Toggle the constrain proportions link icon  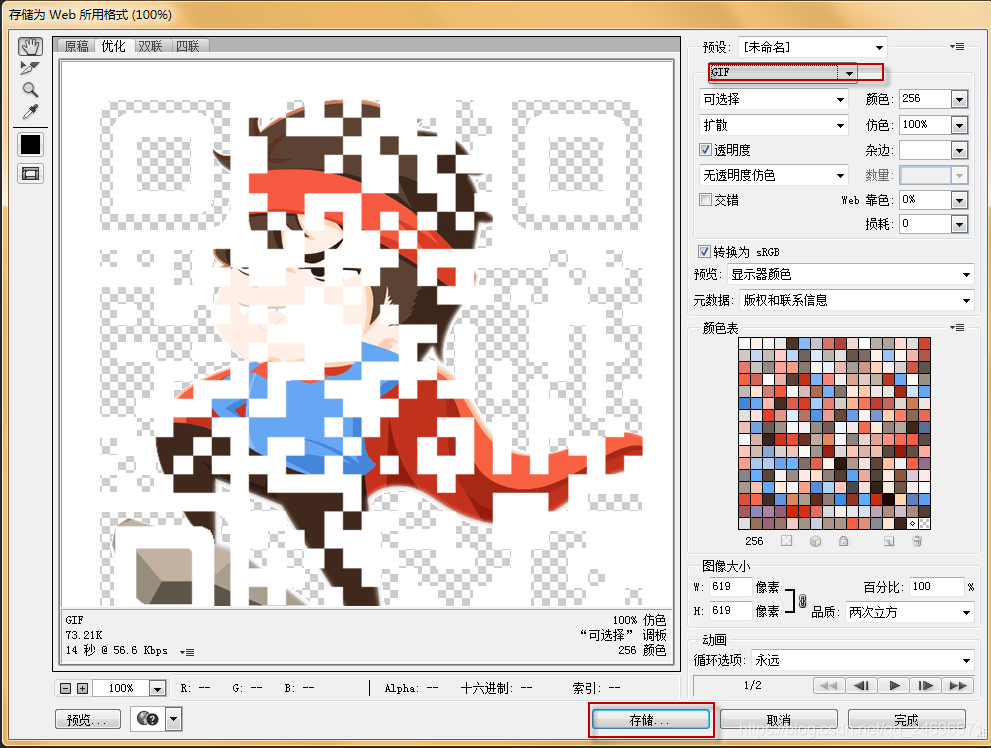pyautogui.click(x=803, y=601)
